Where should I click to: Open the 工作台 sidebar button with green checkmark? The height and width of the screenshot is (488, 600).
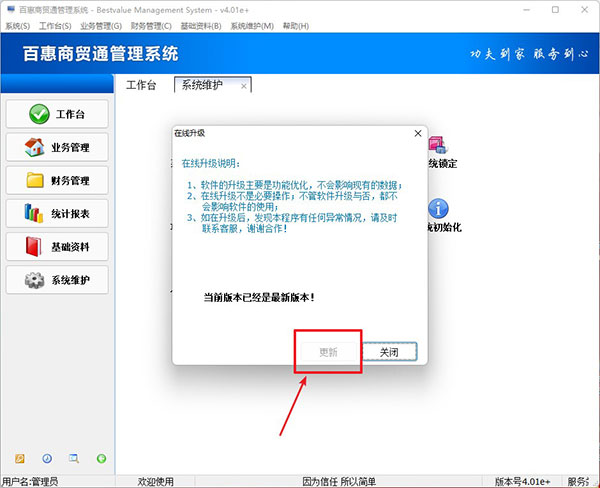point(57,114)
